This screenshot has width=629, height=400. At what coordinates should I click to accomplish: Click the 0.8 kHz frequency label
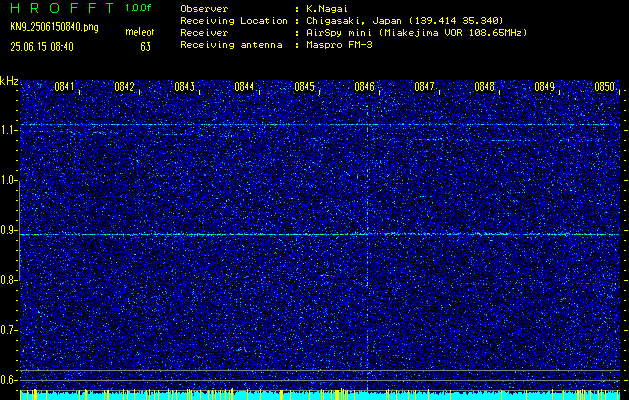(x=8, y=280)
